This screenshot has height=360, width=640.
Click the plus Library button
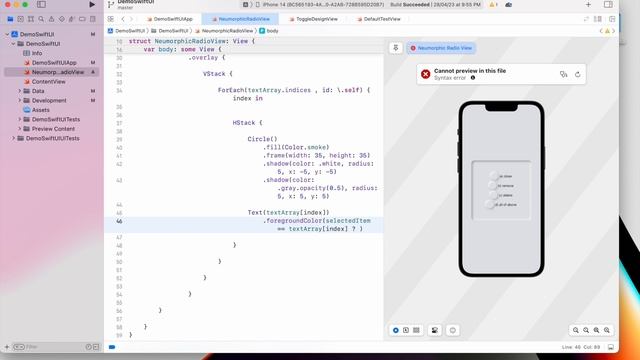point(588,4)
